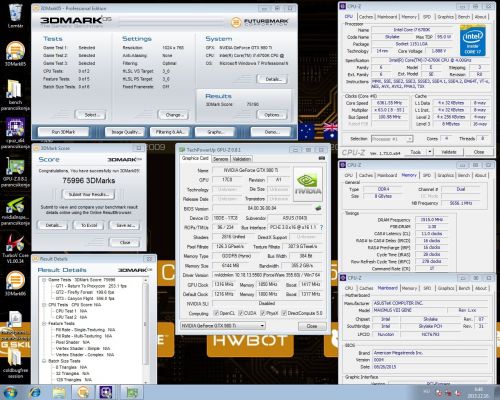Open the GPU-Z 0.8.1 desktop shortcut
The width and height of the screenshot is (500, 400).
15,172
